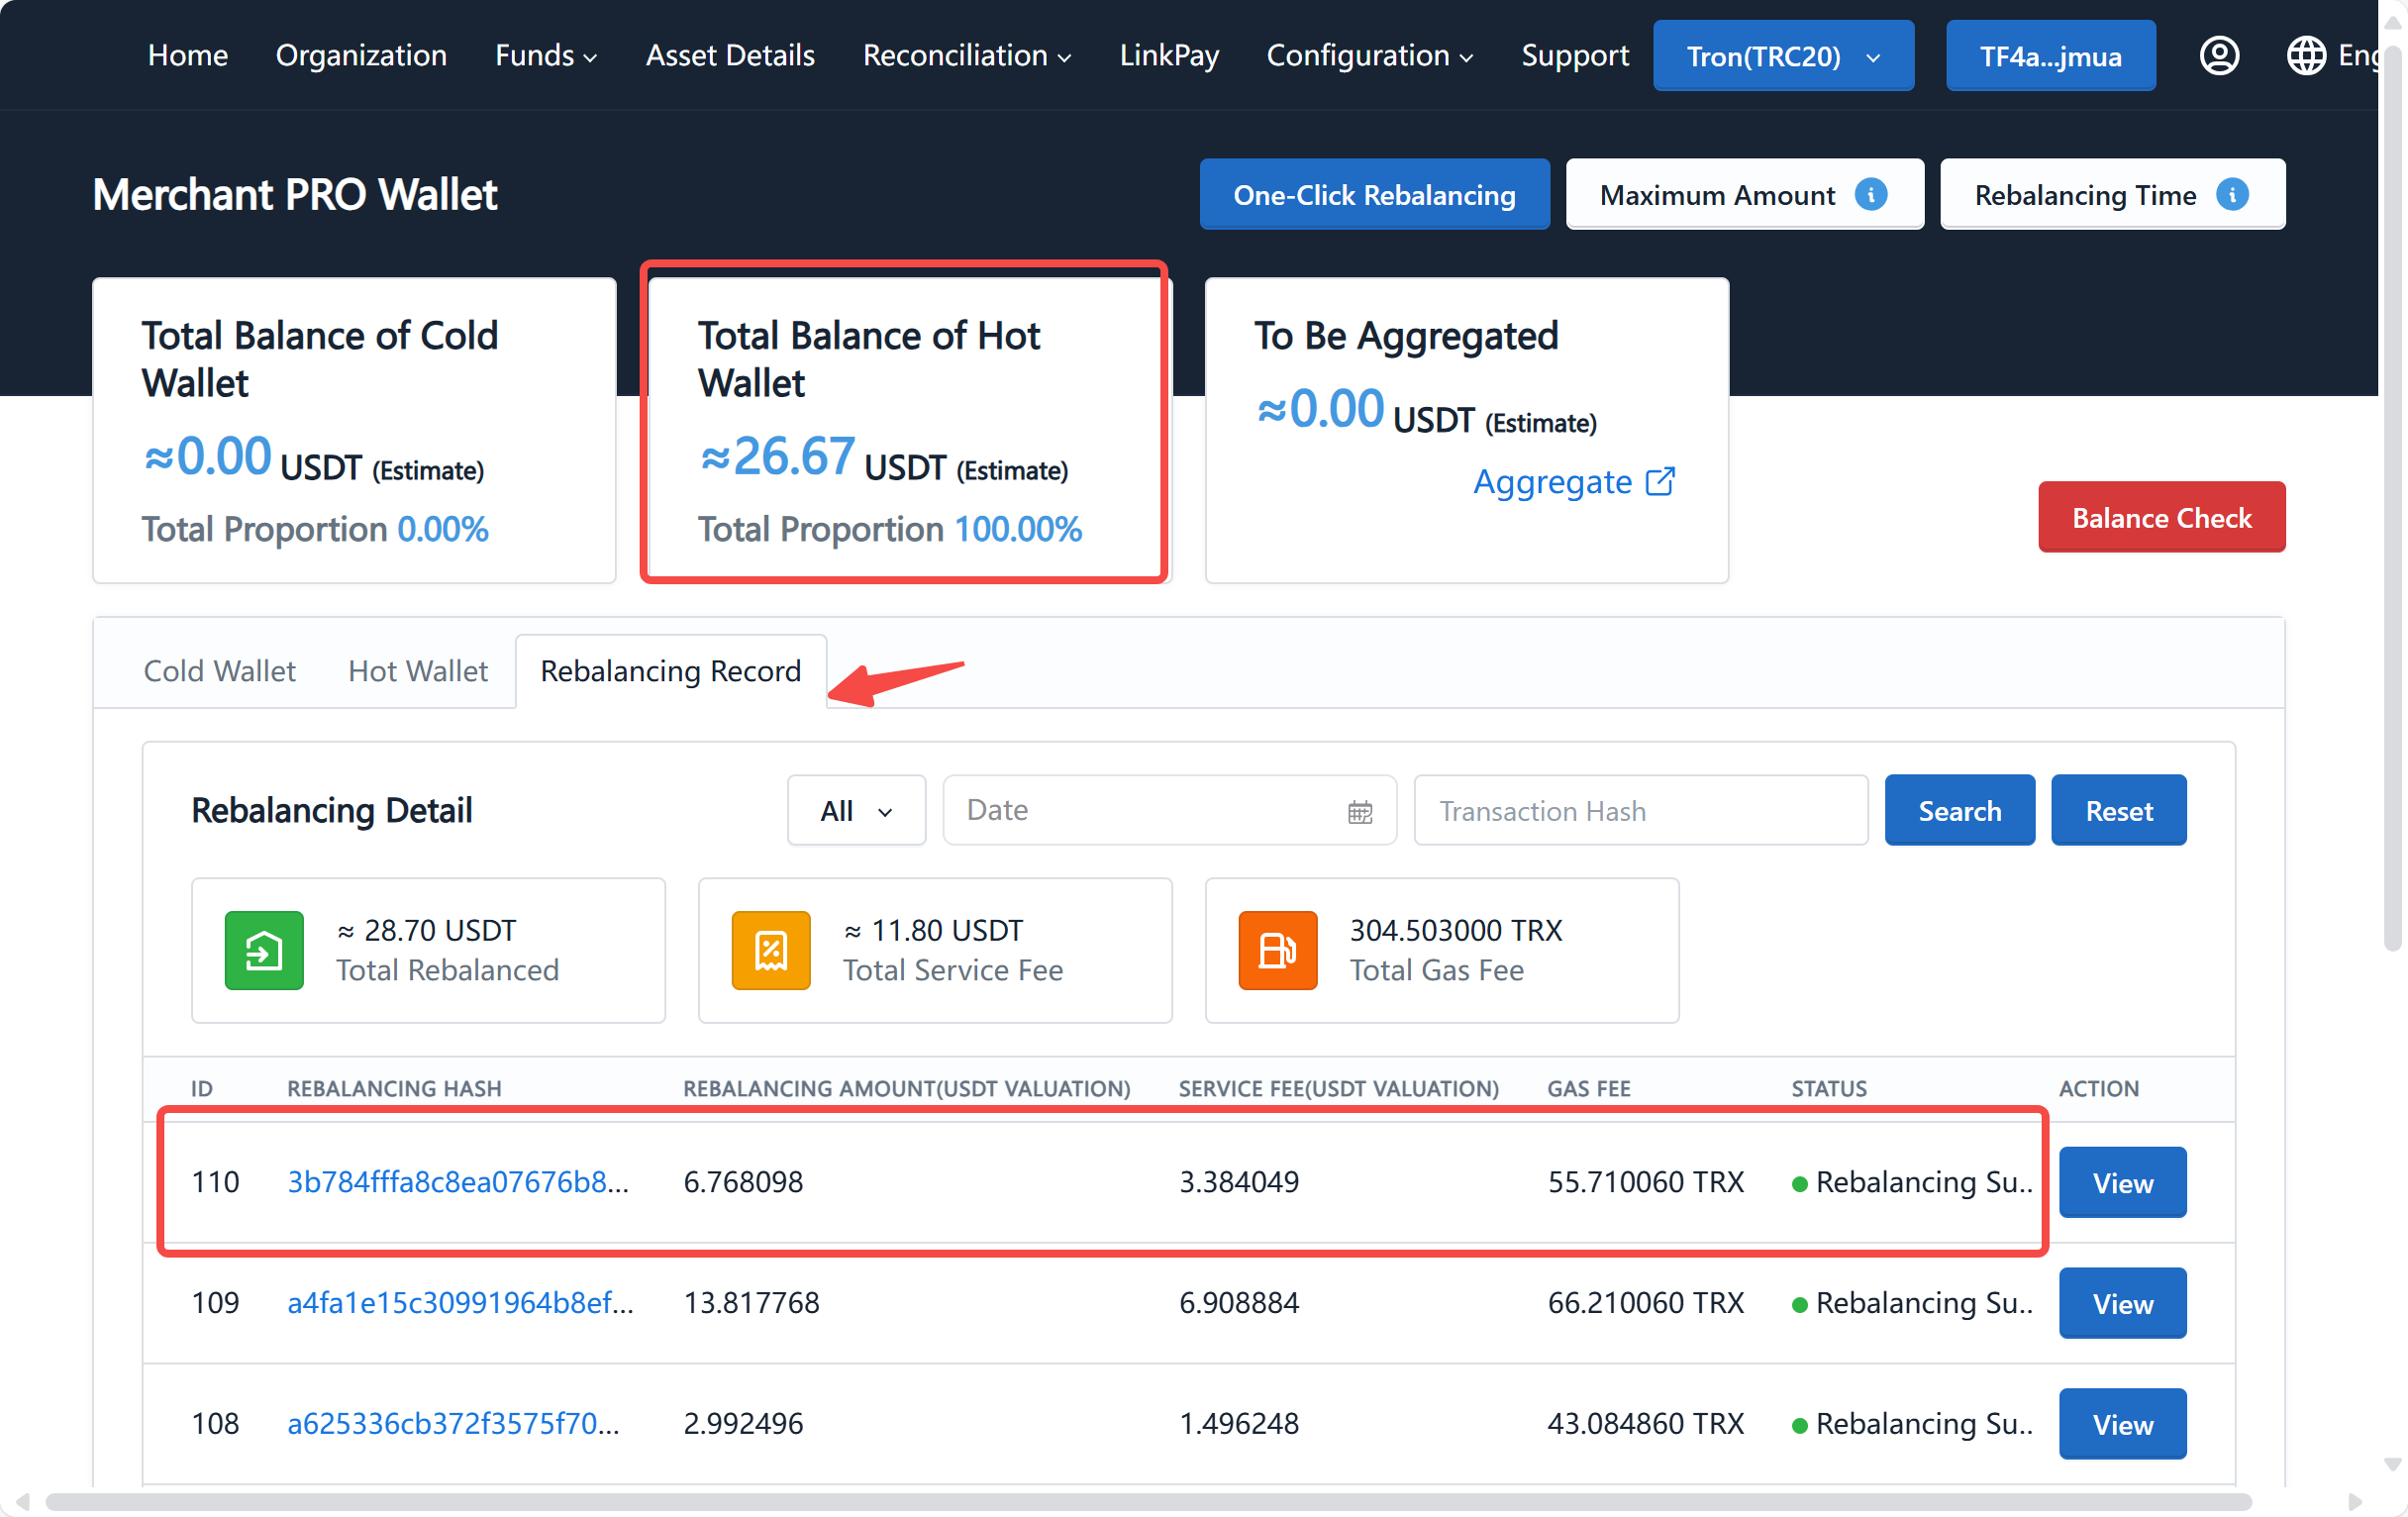The width and height of the screenshot is (2408, 1517).
Task: Open the All status filter dropdown
Action: click(x=856, y=810)
